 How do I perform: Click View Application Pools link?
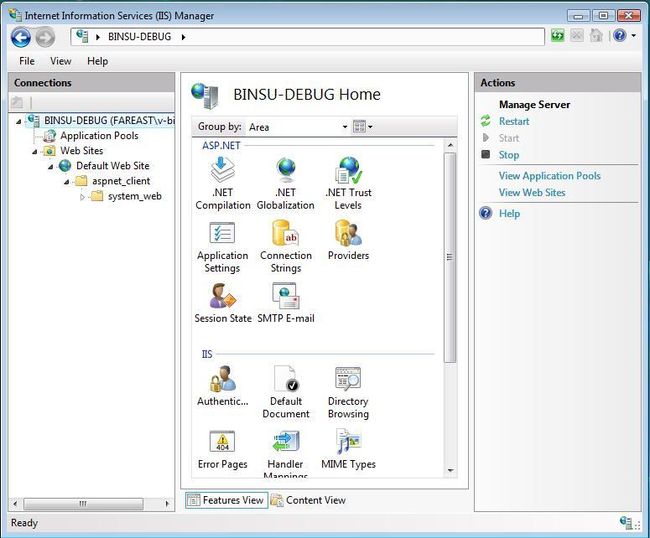(549, 176)
